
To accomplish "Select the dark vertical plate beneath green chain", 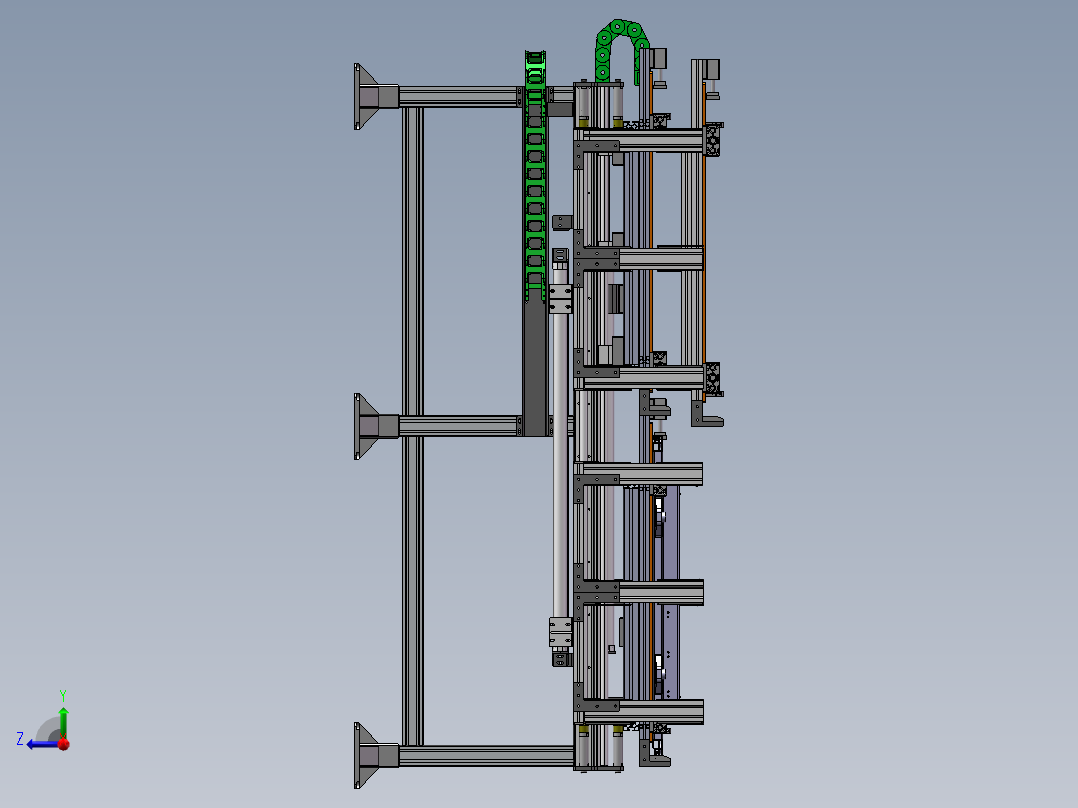I will [535, 363].
